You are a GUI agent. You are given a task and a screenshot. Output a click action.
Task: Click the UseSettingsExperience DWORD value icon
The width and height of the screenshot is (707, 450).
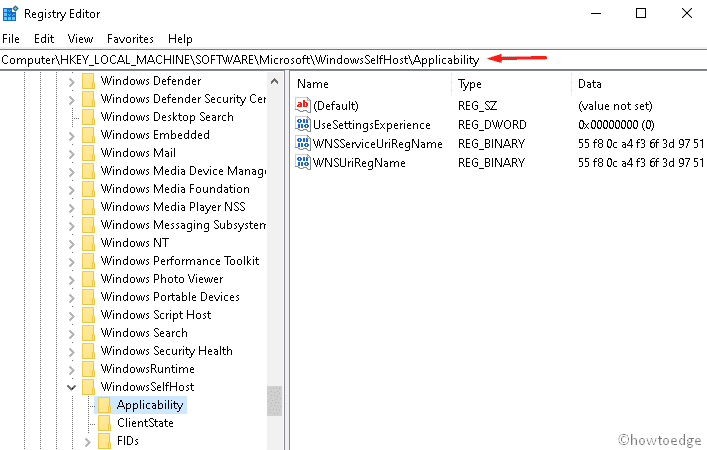304,125
